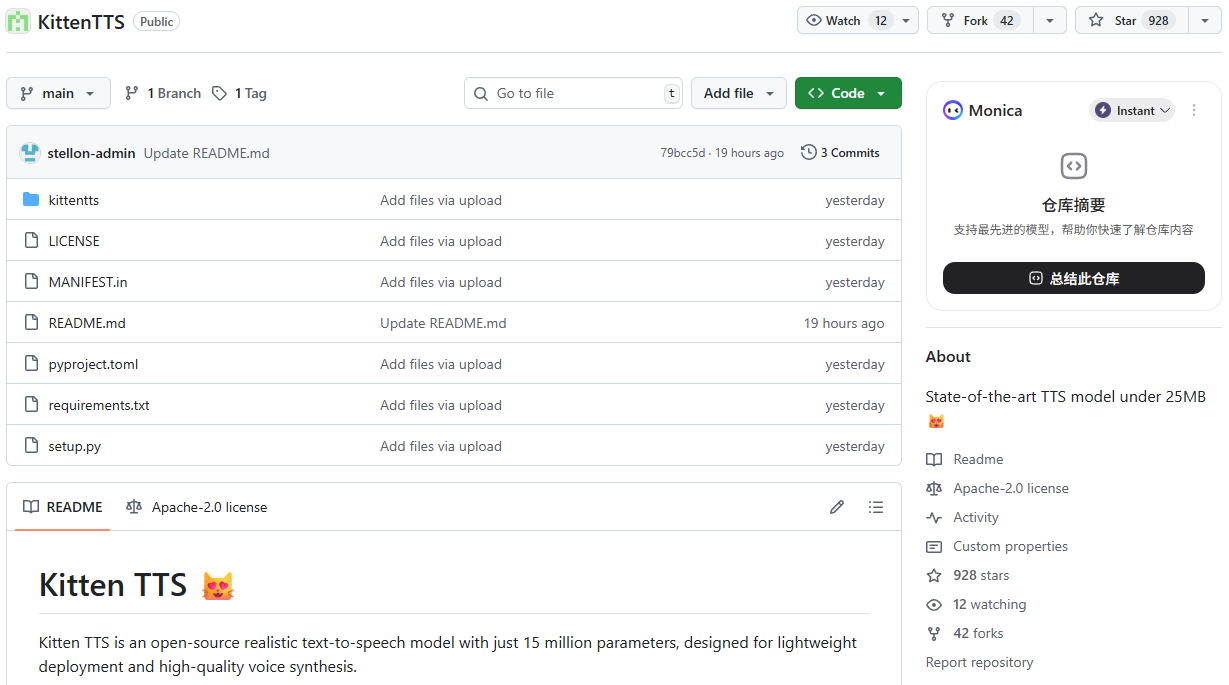Viewport: 1229px width, 685px height.
Task: Click the book icon next to Readme
Action: pos(934,459)
